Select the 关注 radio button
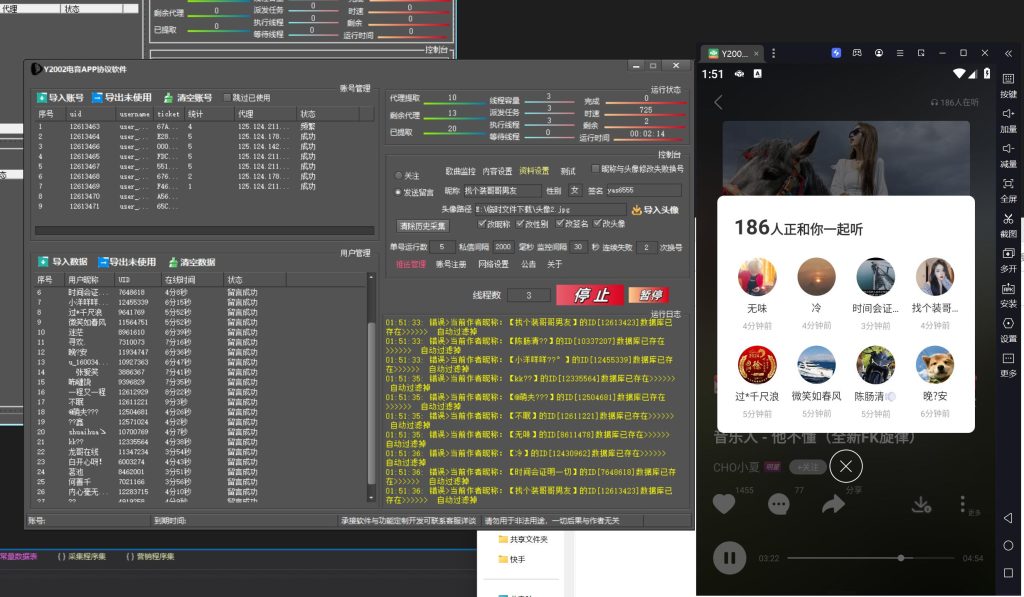Screen dimensions: 1024x597 (x=399, y=175)
